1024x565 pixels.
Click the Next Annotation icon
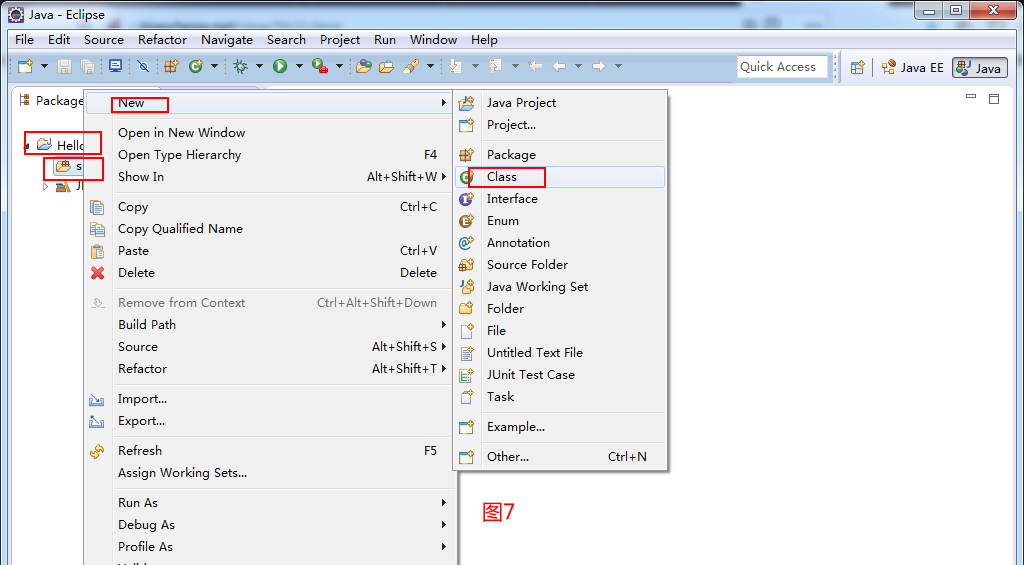(456, 66)
